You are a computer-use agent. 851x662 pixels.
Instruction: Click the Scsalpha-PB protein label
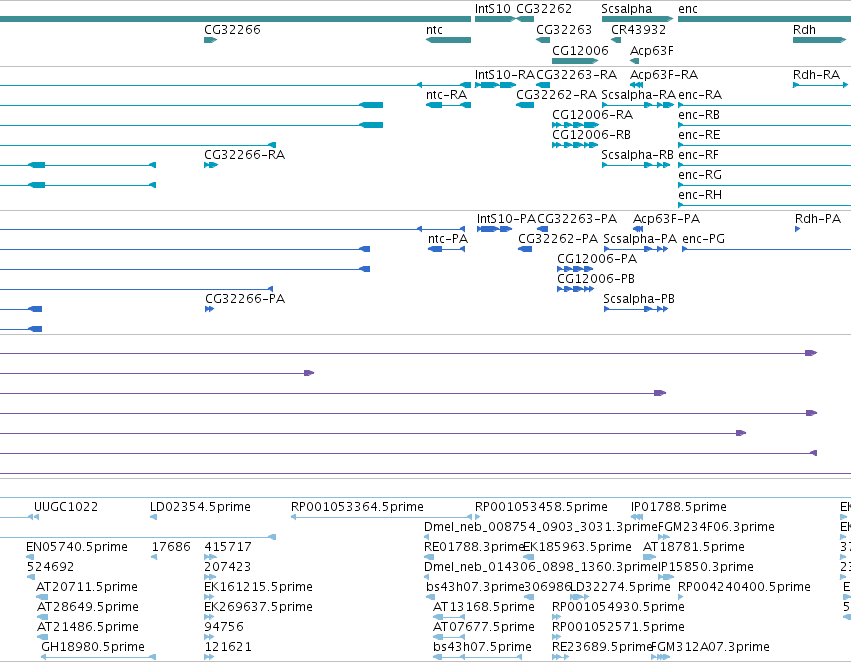pos(639,300)
